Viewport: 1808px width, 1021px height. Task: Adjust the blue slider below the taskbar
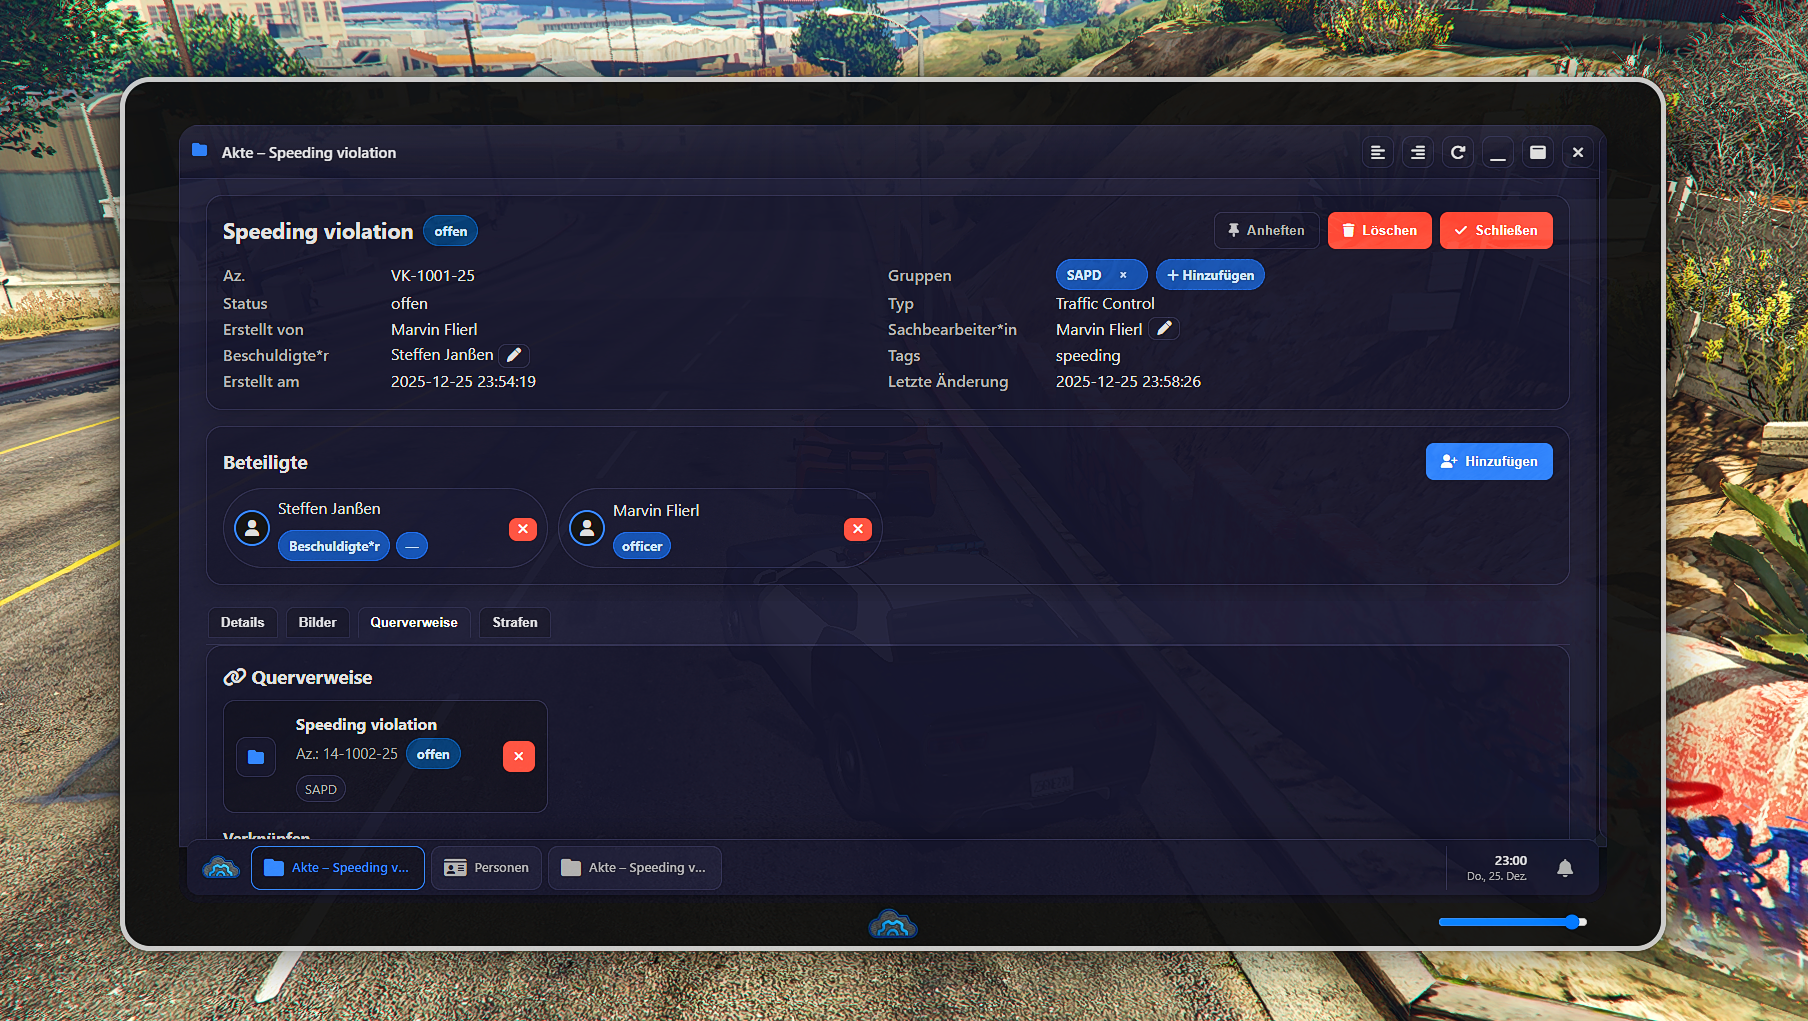click(x=1572, y=922)
